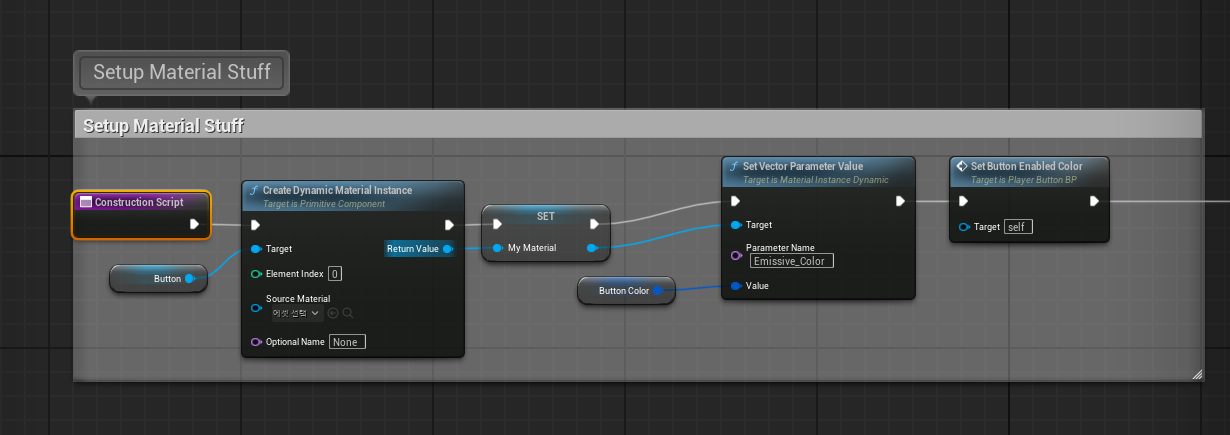Viewport: 1230px width, 435px height.
Task: Select Create Dynamic Material Instance node header
Action: (353, 196)
